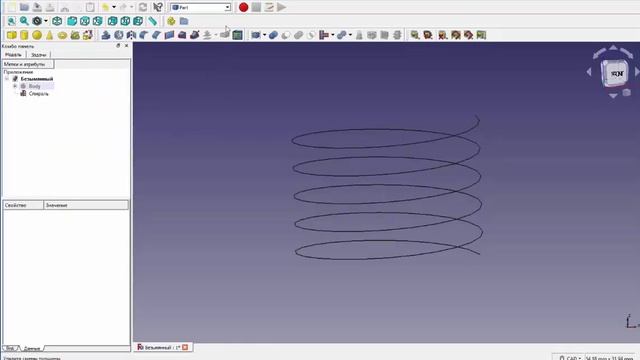This screenshot has width=640, height=360.
Task: Select the Безымянный document tree item
Action: (x=37, y=78)
